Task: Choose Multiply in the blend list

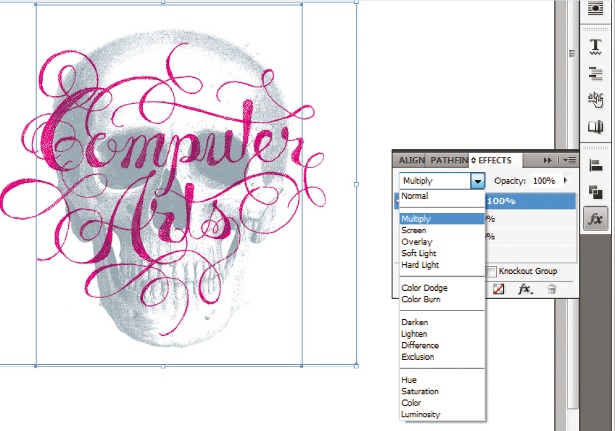Action: 442,219
